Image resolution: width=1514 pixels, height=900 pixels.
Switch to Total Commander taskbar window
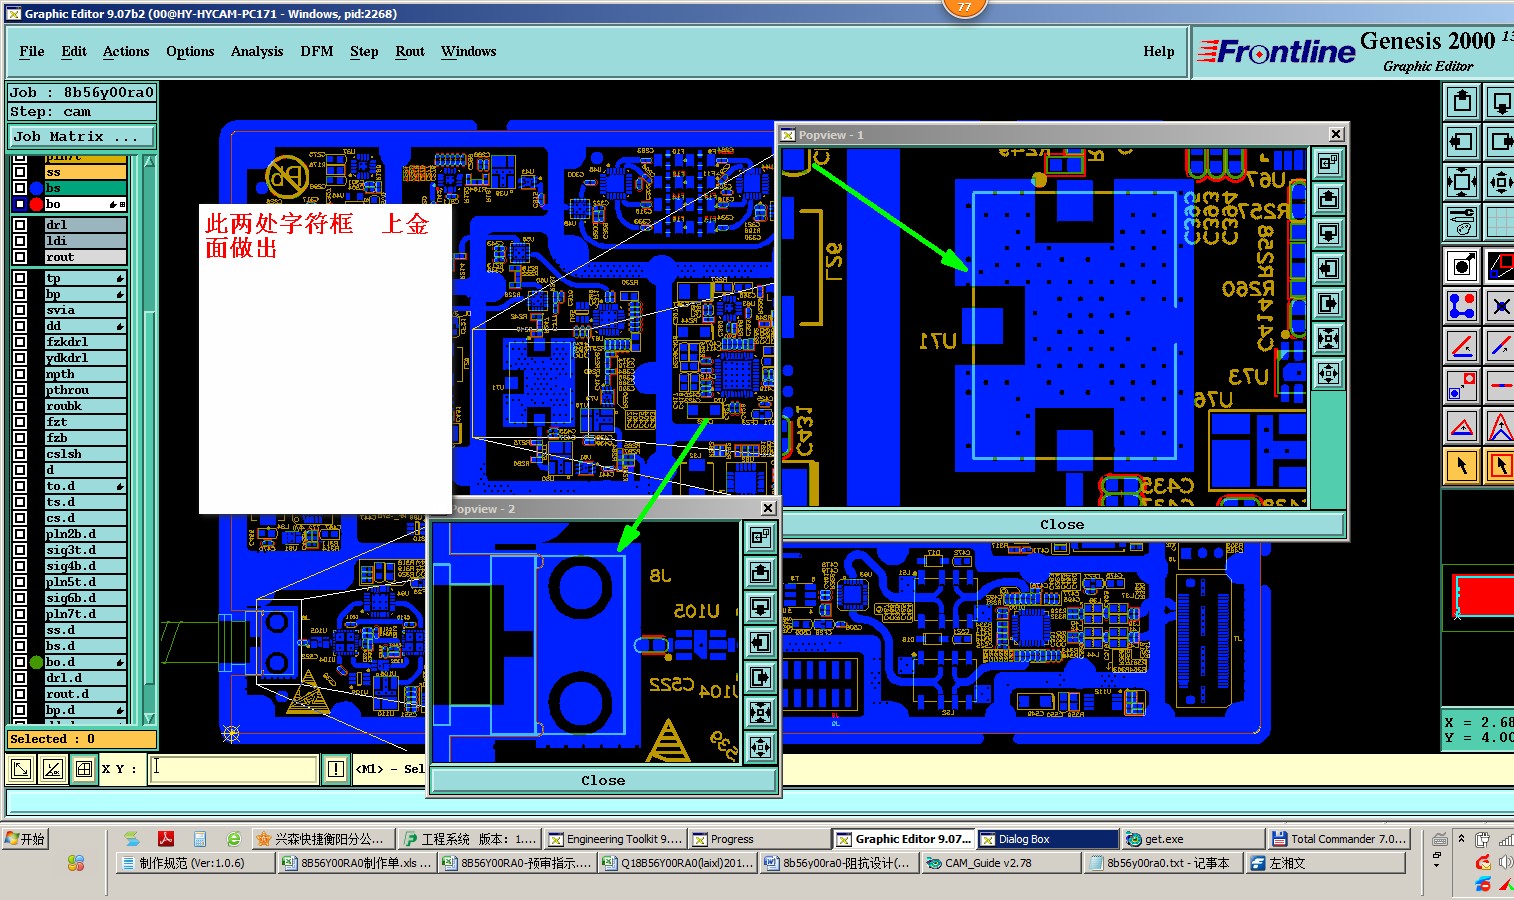1339,839
